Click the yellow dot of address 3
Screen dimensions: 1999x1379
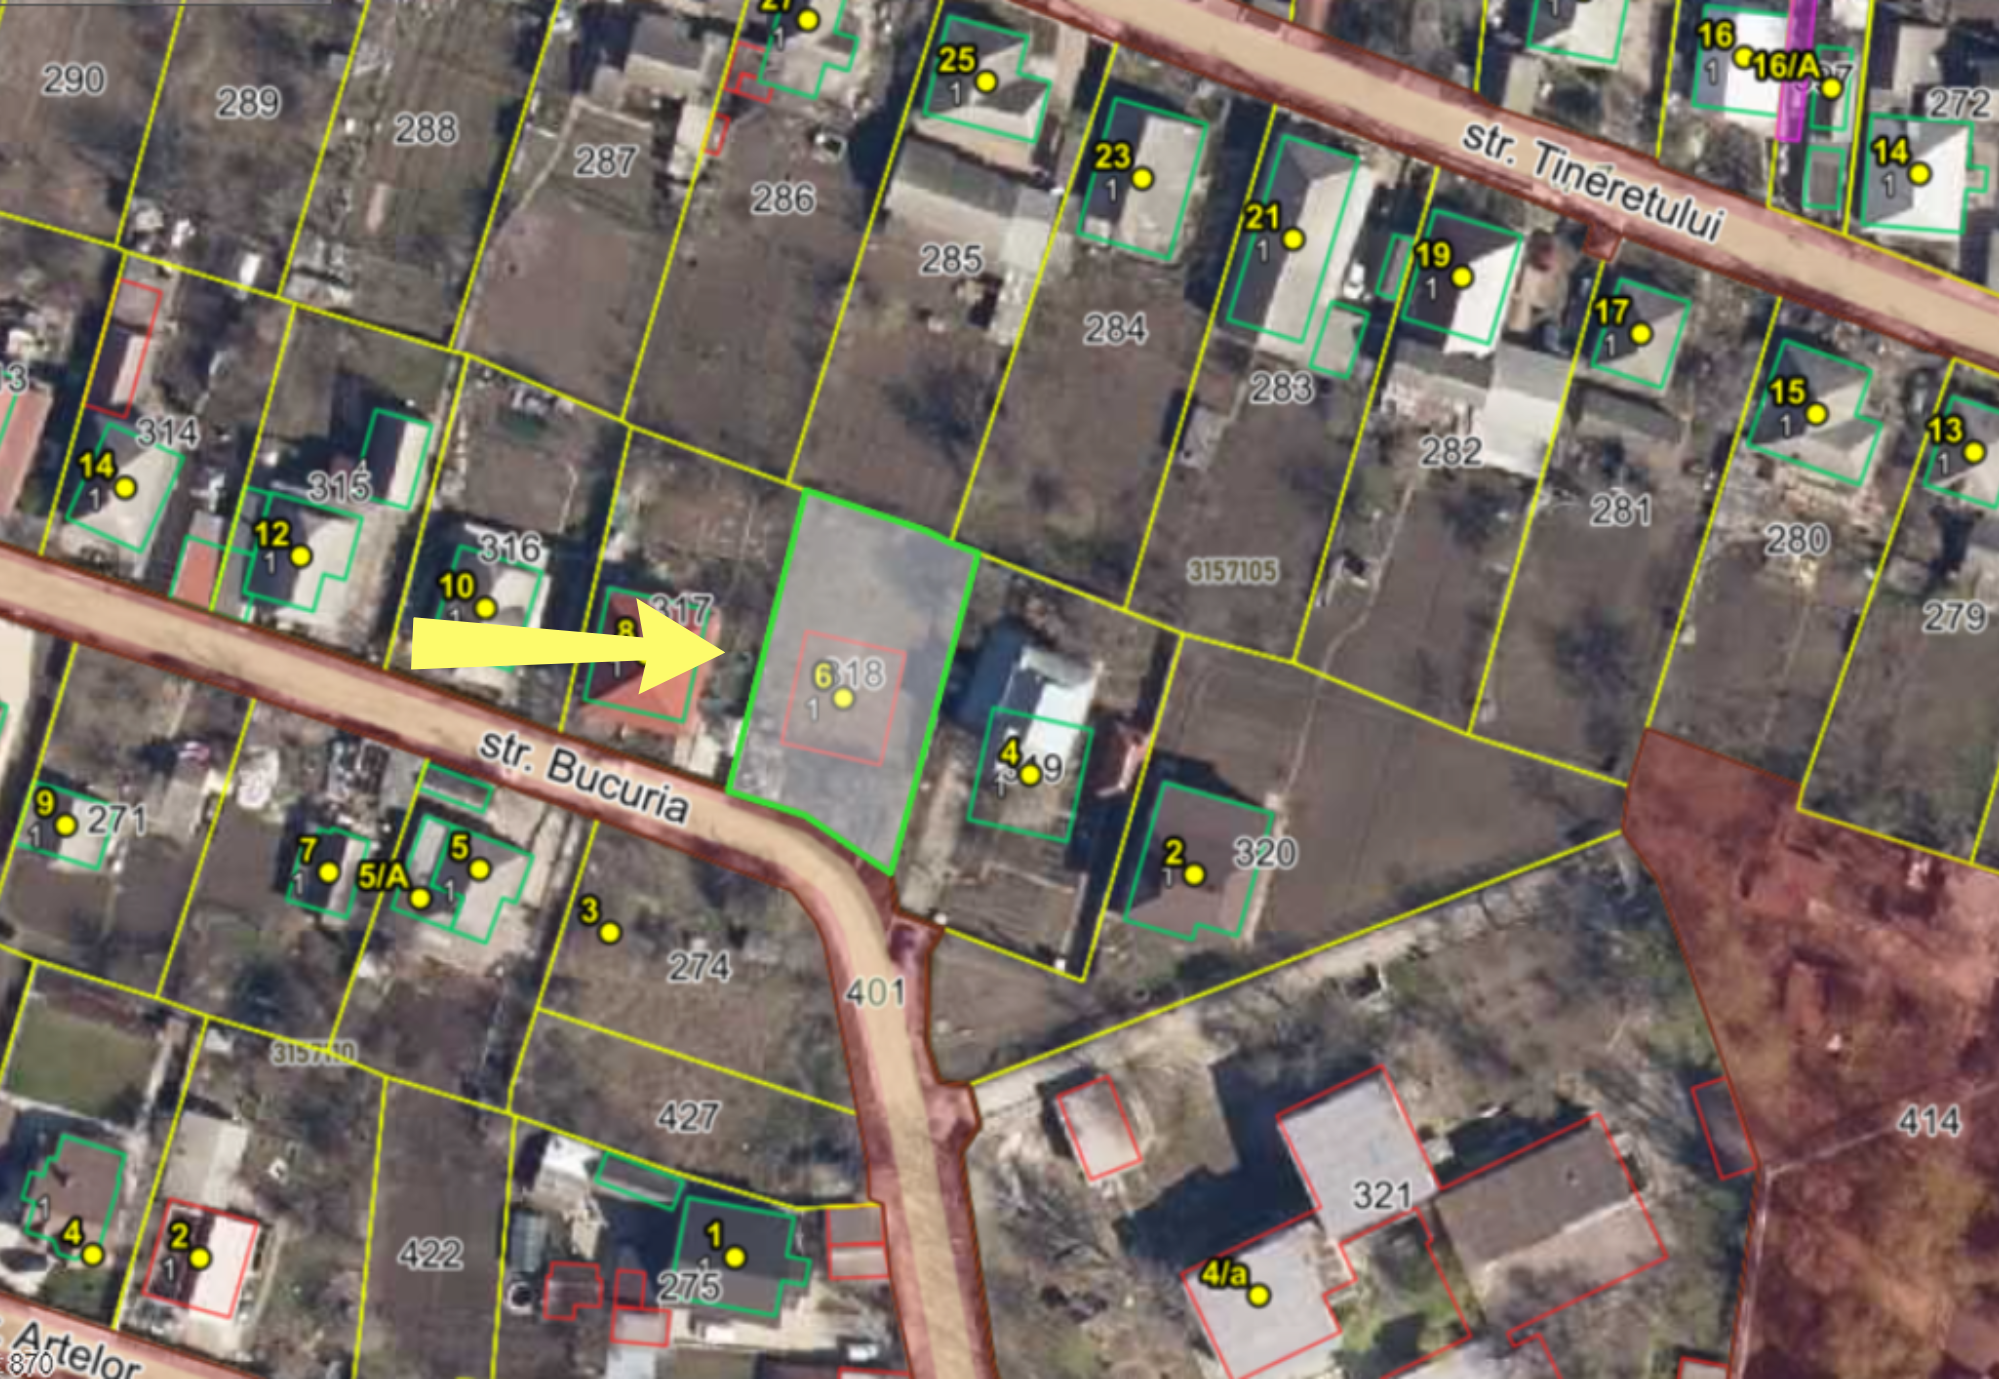(x=610, y=933)
